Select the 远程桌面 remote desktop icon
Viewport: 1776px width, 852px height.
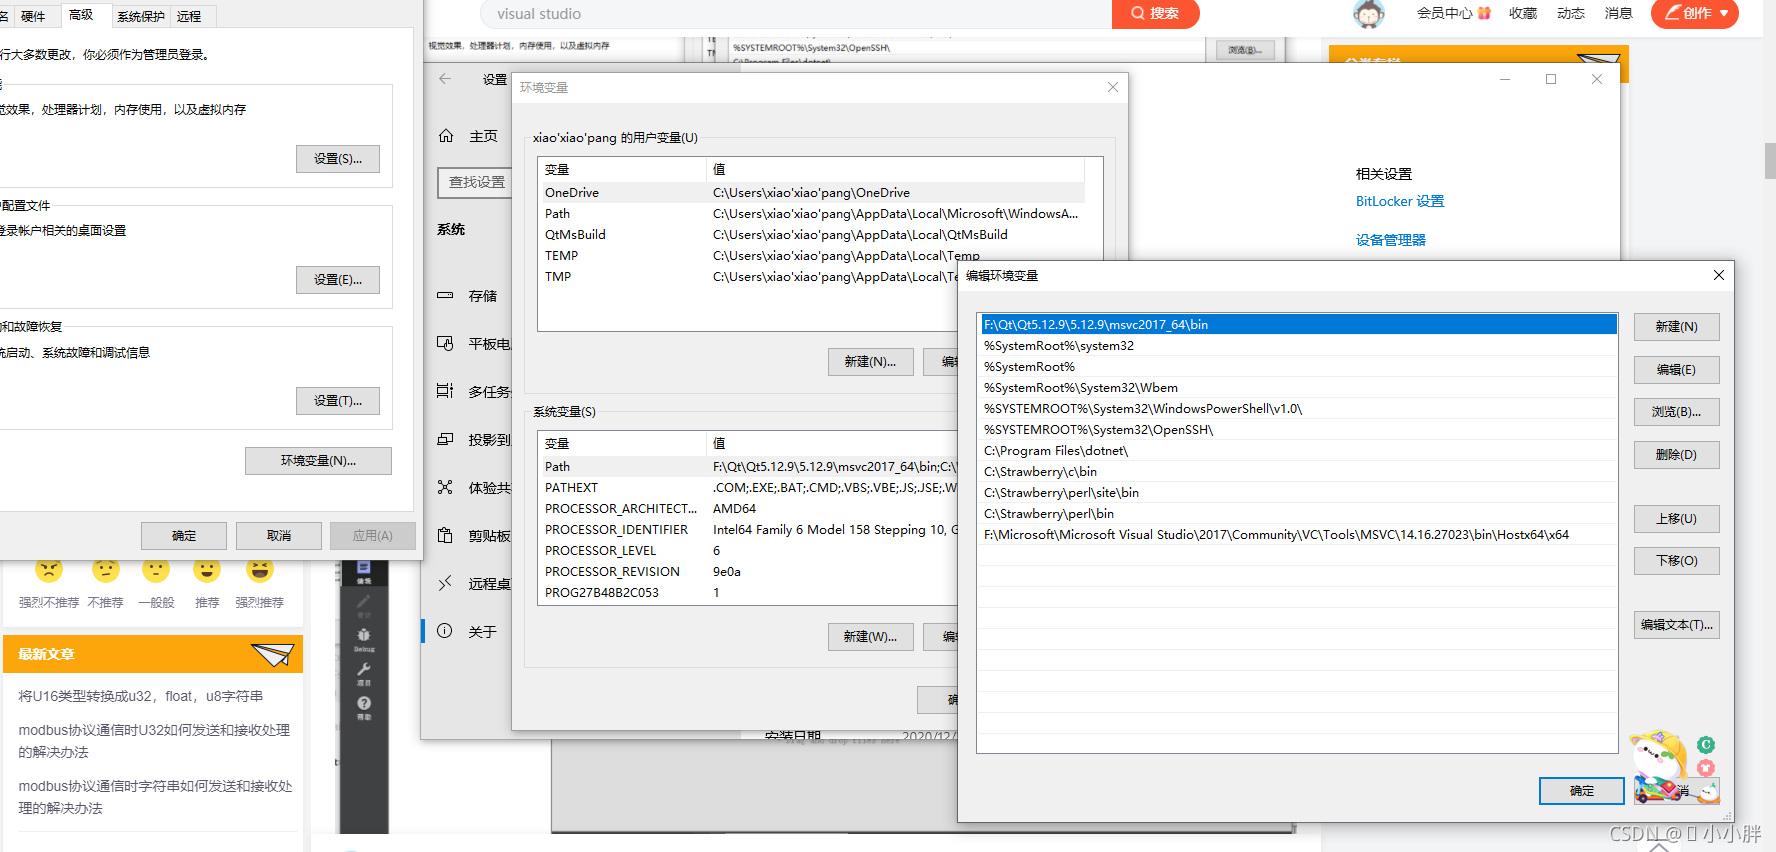tap(445, 583)
